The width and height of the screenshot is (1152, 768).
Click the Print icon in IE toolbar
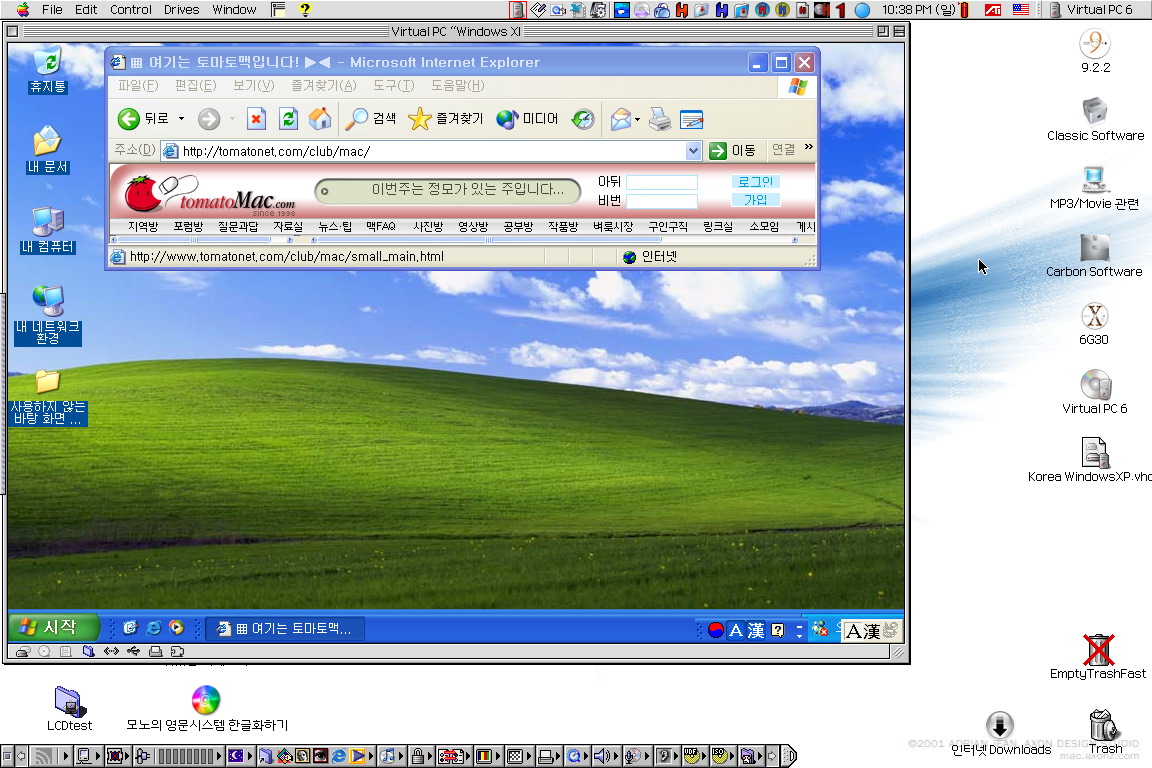[659, 119]
